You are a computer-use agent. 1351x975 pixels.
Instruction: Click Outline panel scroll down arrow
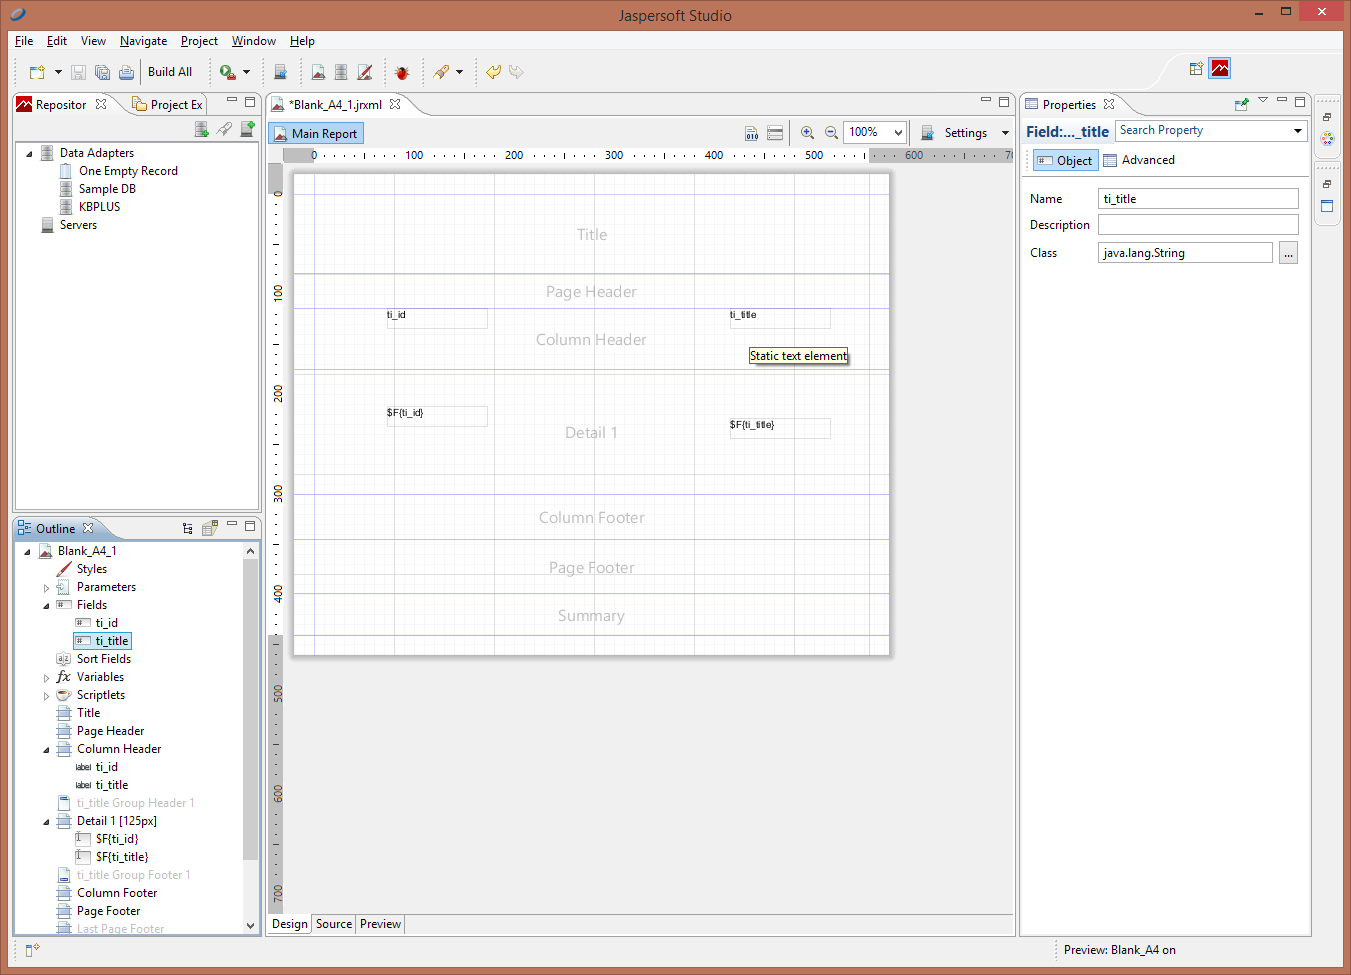tap(250, 926)
